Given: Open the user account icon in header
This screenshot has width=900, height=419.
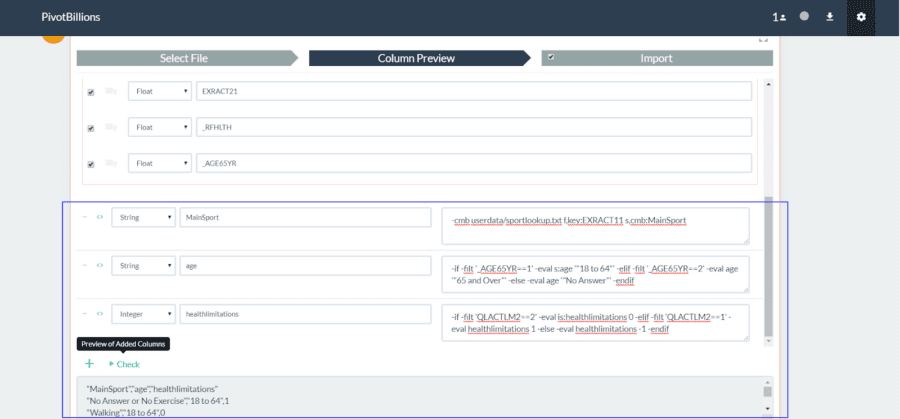Looking at the screenshot, I should [778, 17].
